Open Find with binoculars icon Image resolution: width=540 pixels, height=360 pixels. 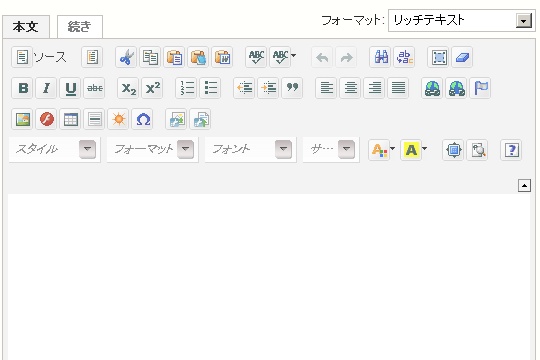click(380, 57)
